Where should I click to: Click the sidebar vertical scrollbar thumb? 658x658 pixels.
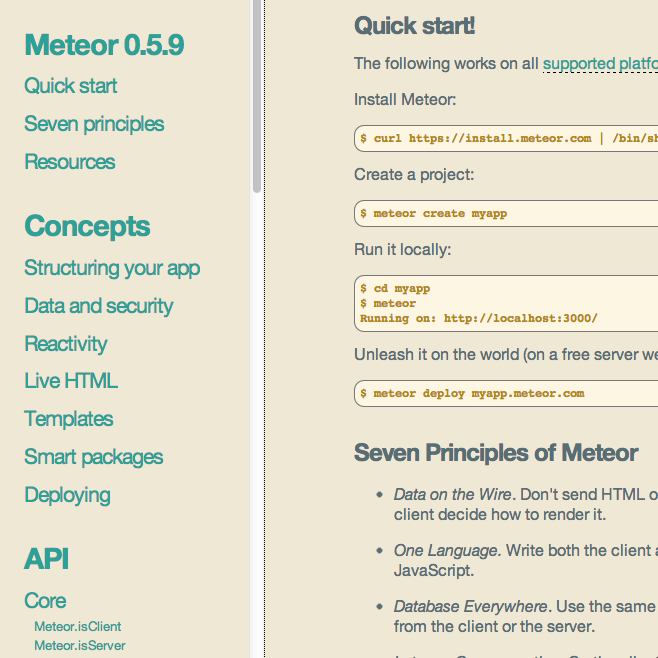257,95
